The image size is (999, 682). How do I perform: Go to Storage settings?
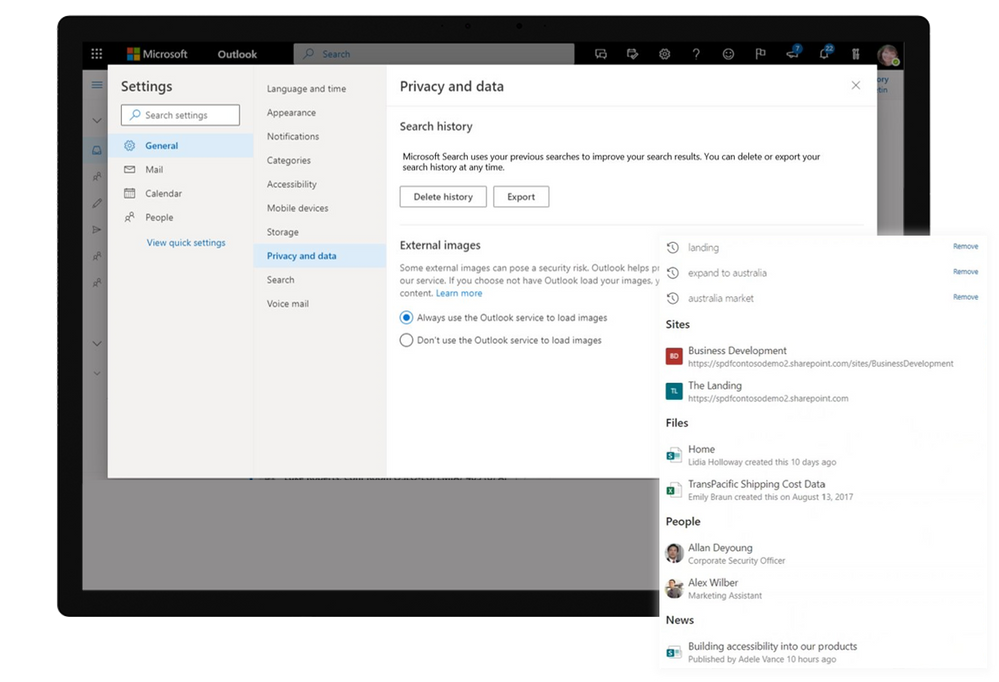(282, 232)
